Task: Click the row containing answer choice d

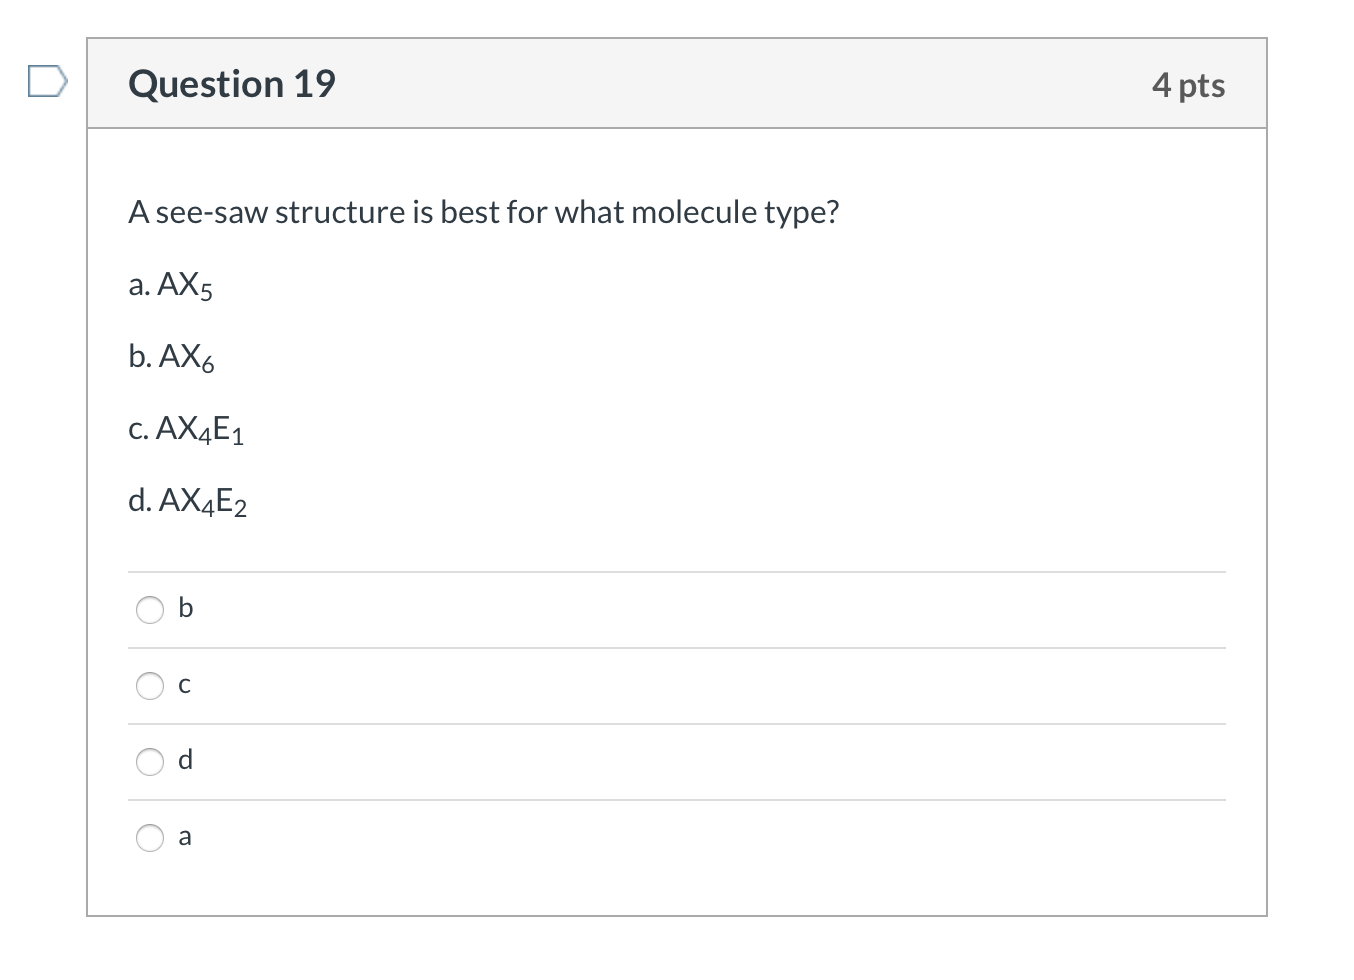Action: coord(676,762)
